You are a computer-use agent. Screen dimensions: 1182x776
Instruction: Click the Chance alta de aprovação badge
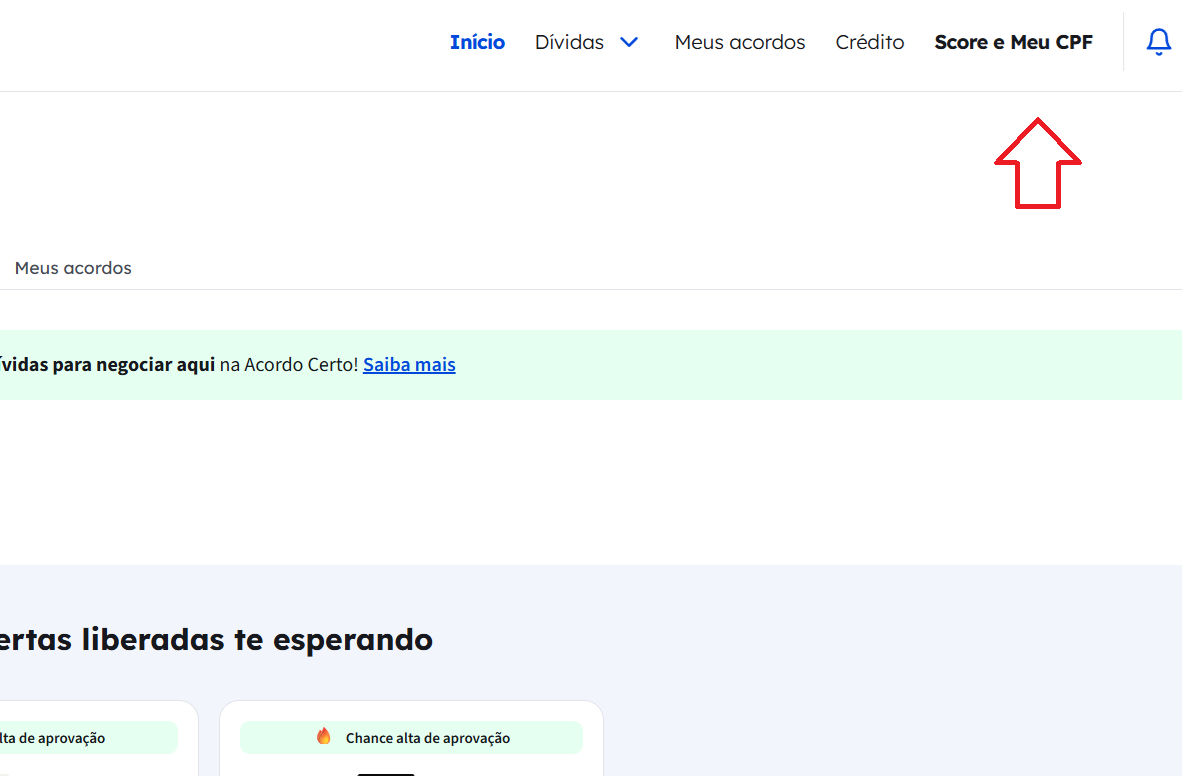[x=411, y=737]
